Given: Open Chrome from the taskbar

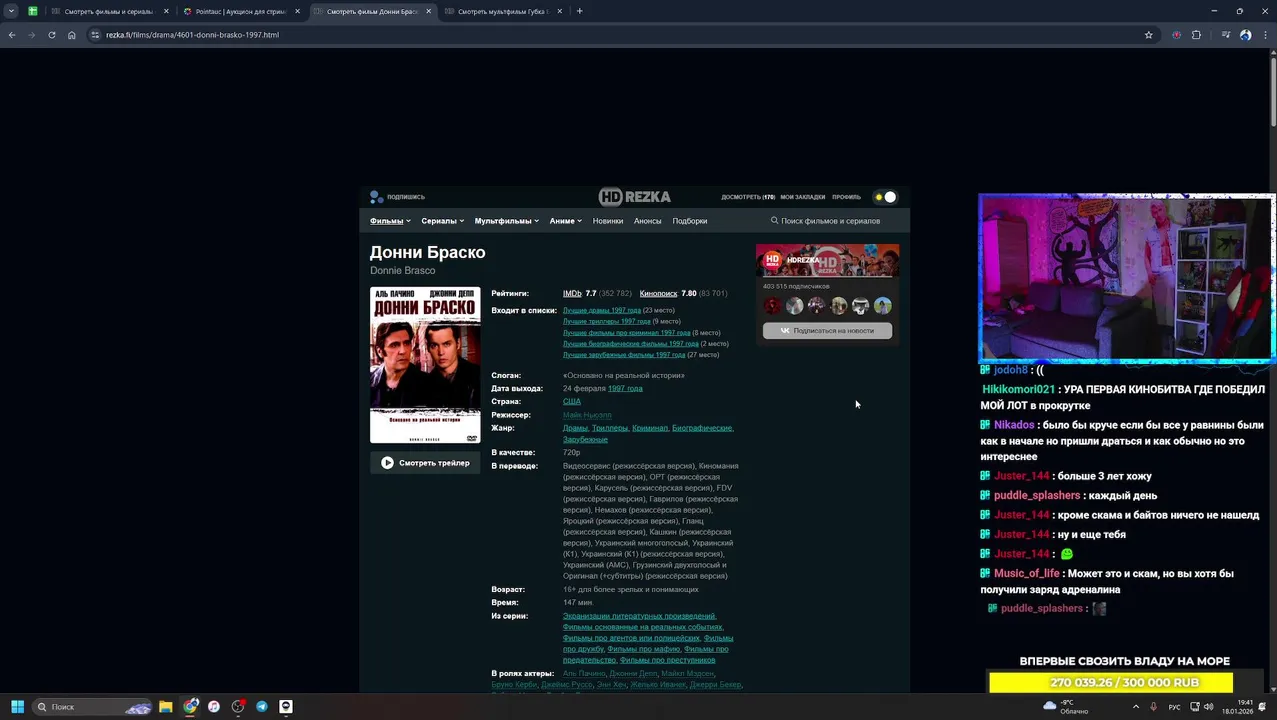Looking at the screenshot, I should pos(190,706).
